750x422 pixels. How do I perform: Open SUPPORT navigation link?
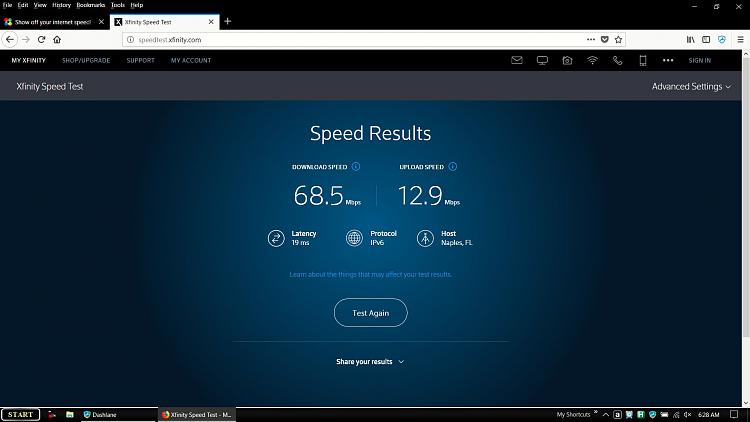coord(141,60)
